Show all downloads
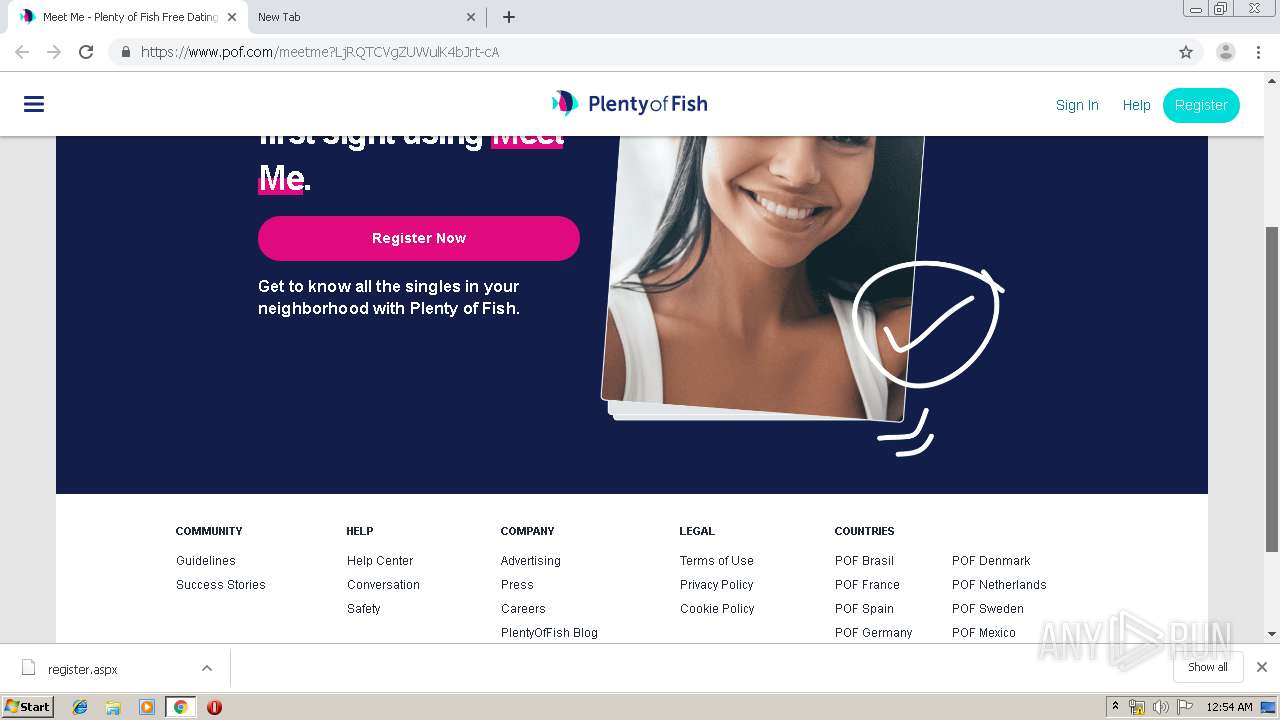1280x720 pixels. pyautogui.click(x=1208, y=667)
